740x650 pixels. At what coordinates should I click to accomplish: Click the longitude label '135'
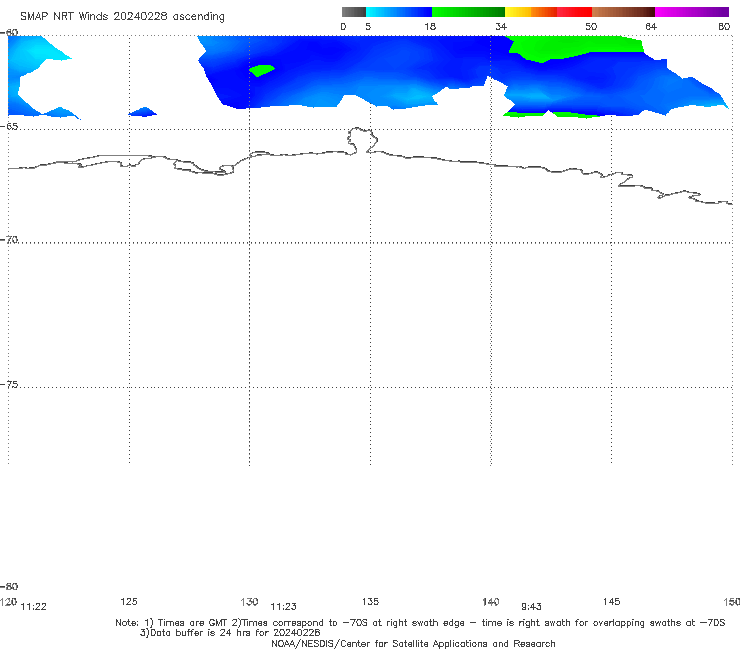click(370, 602)
